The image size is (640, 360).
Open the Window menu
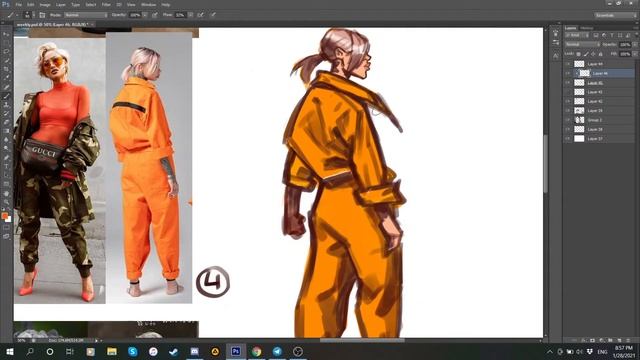pos(148,4)
